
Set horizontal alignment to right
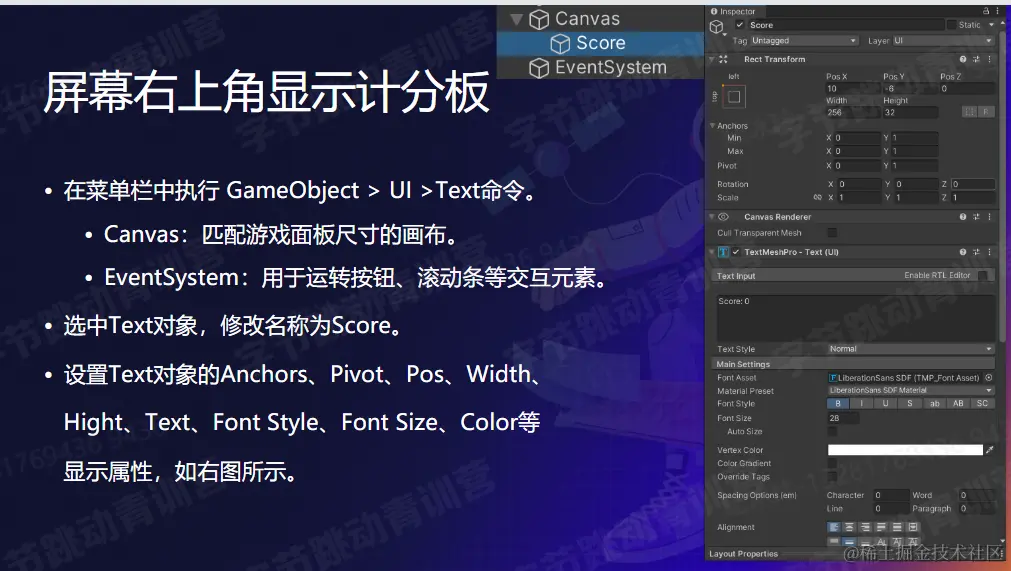point(865,527)
